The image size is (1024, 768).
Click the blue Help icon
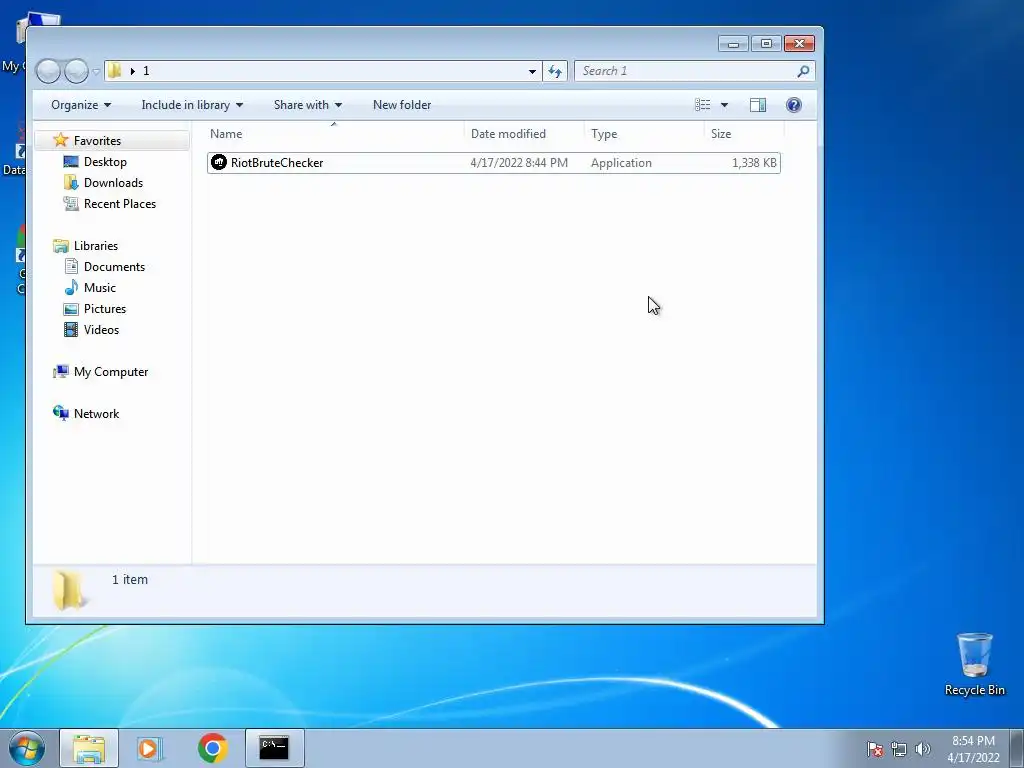(x=793, y=105)
